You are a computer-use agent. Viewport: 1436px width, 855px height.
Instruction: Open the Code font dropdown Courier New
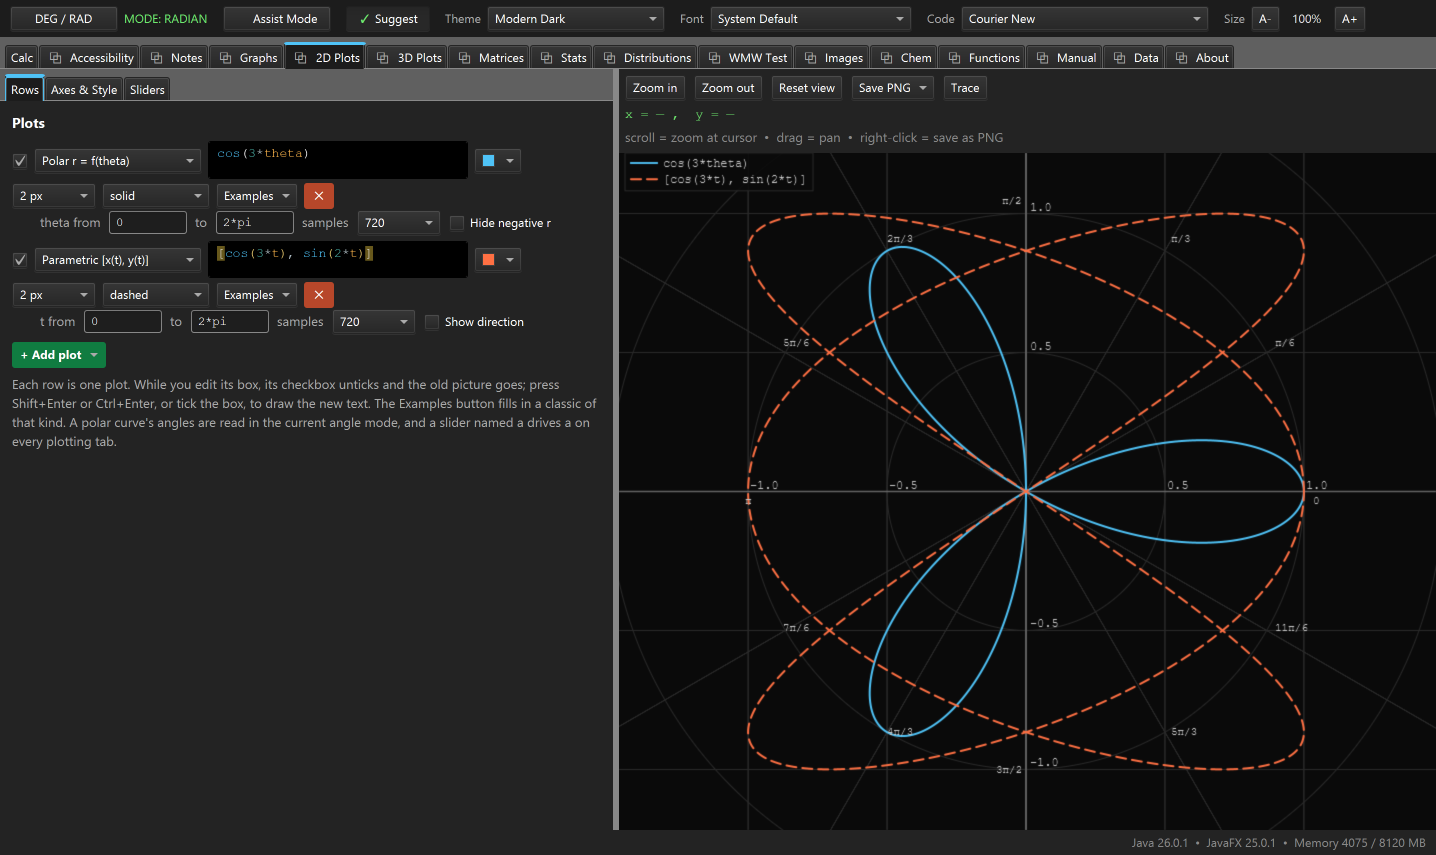pyautogui.click(x=1085, y=19)
